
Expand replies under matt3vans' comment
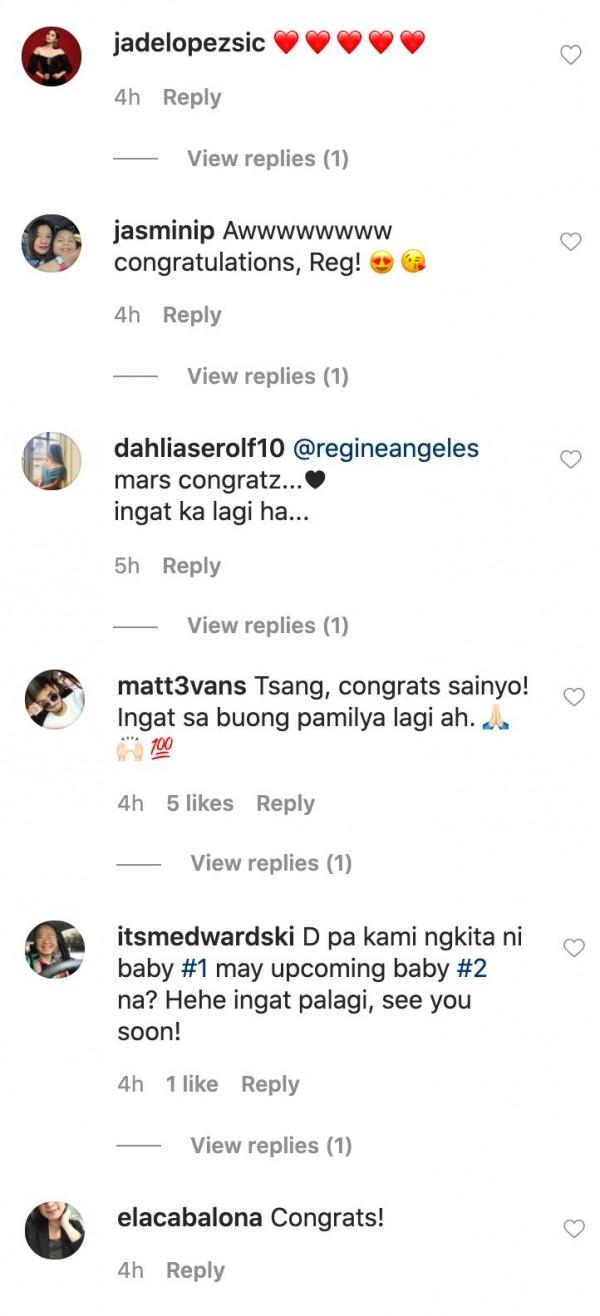271,863
